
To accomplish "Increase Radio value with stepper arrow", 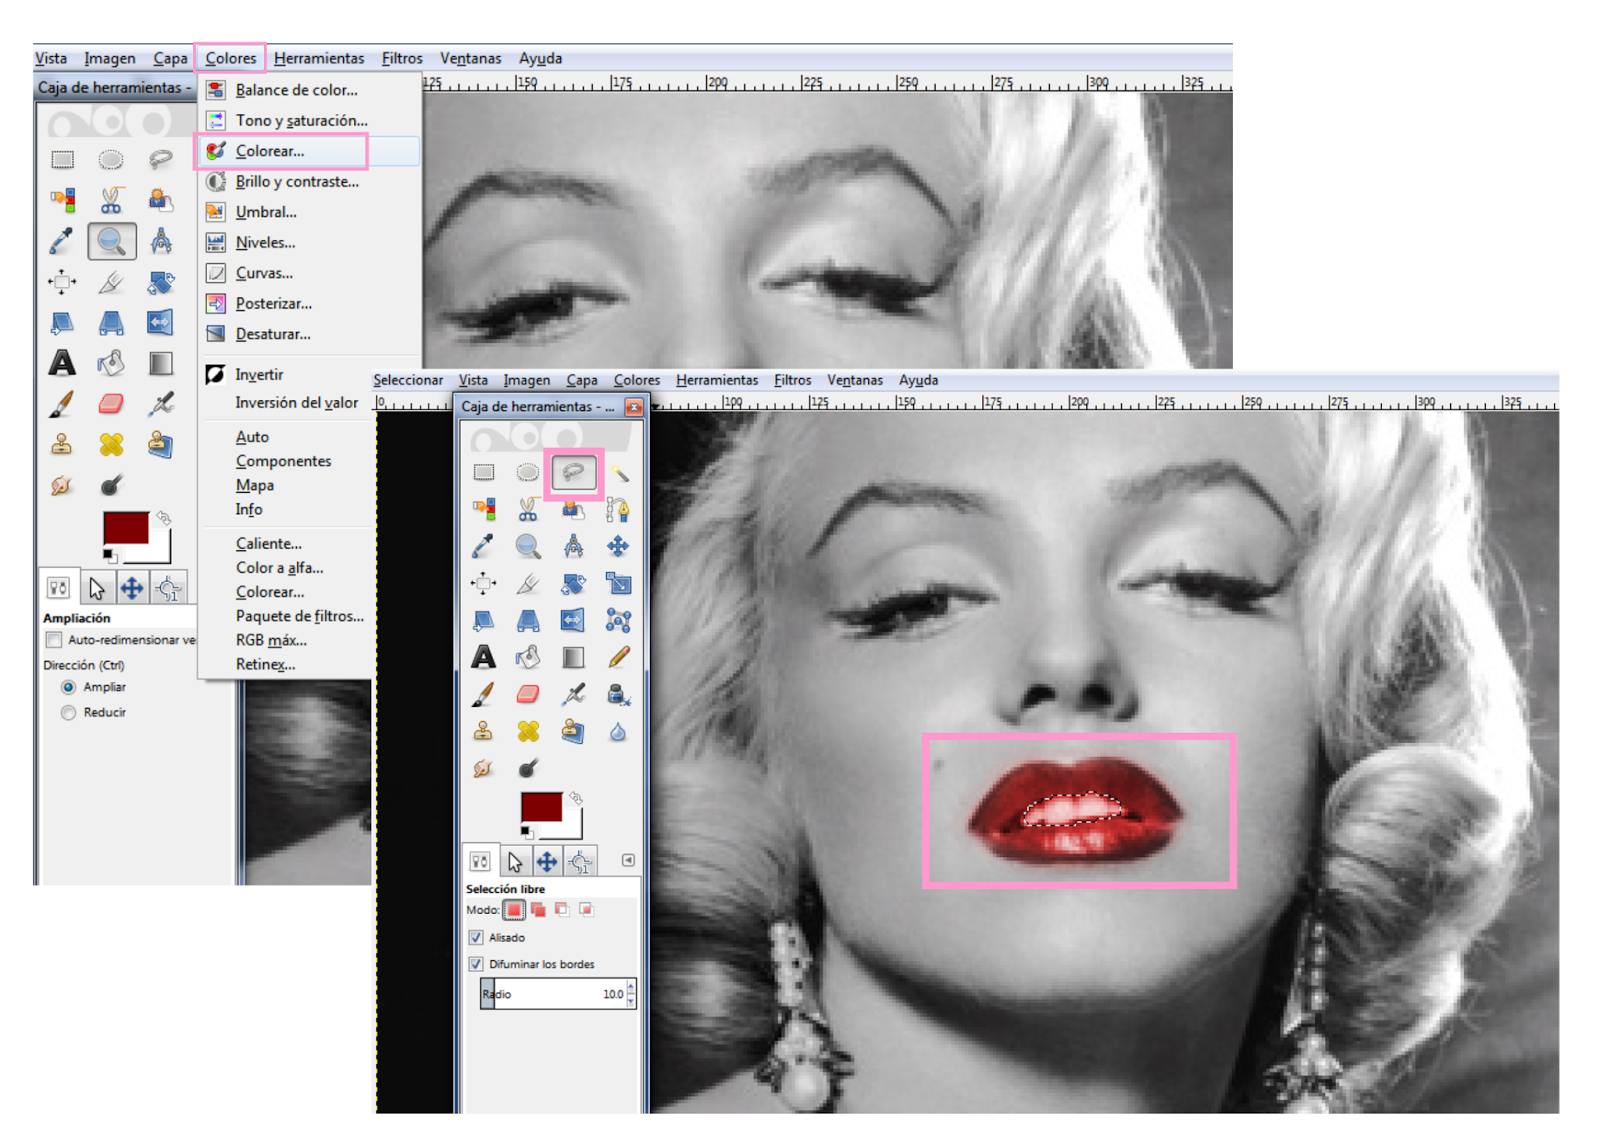I will click(x=631, y=988).
